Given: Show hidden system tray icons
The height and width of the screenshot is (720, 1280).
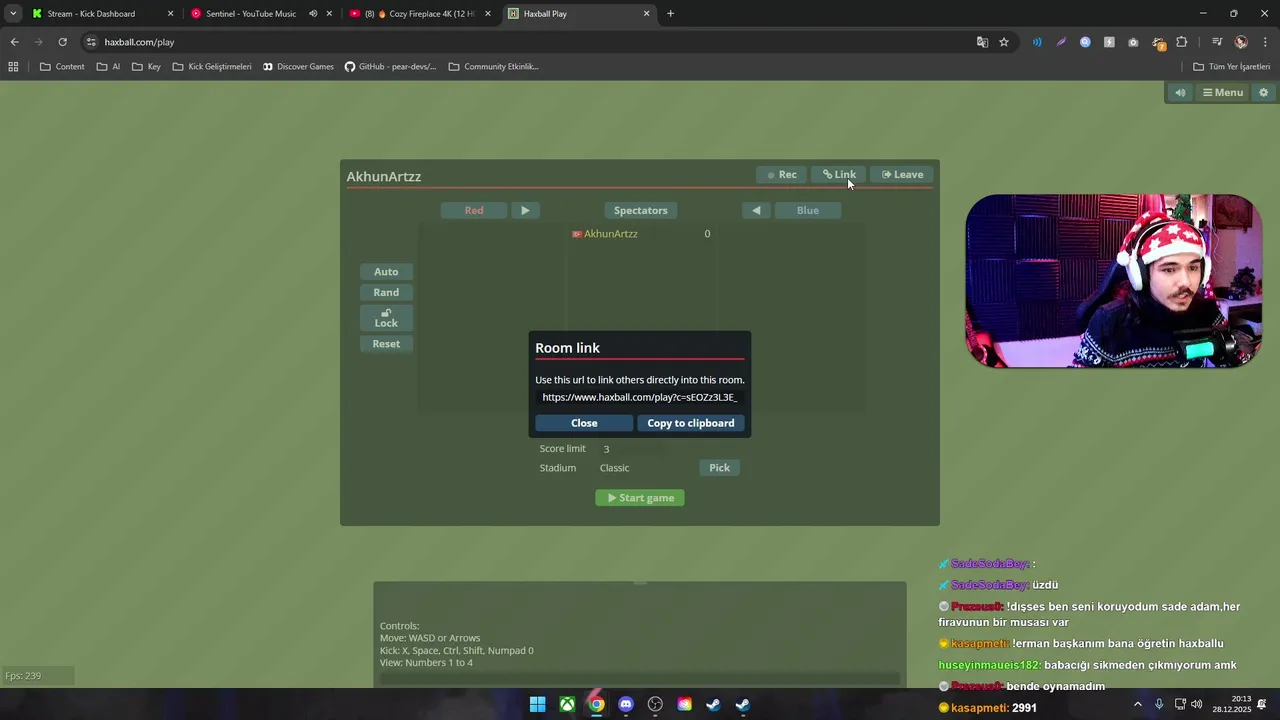Looking at the screenshot, I should 1137,704.
